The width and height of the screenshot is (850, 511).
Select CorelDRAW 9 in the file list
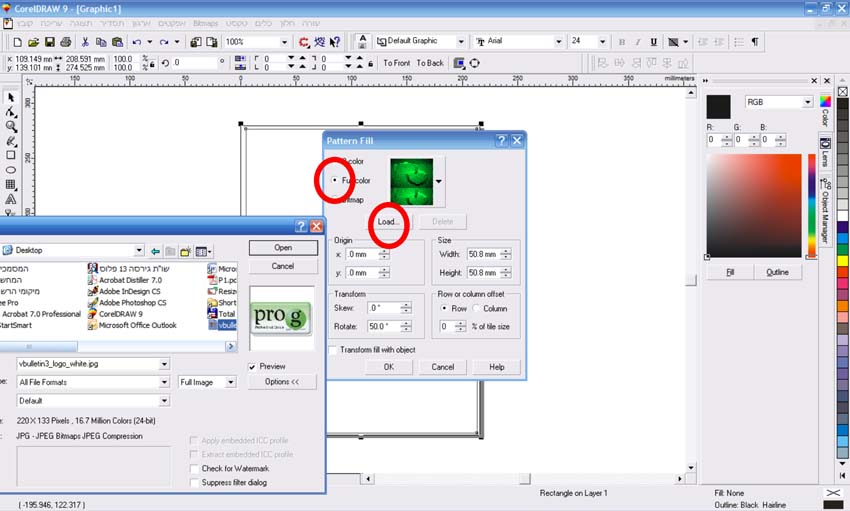pyautogui.click(x=115, y=314)
